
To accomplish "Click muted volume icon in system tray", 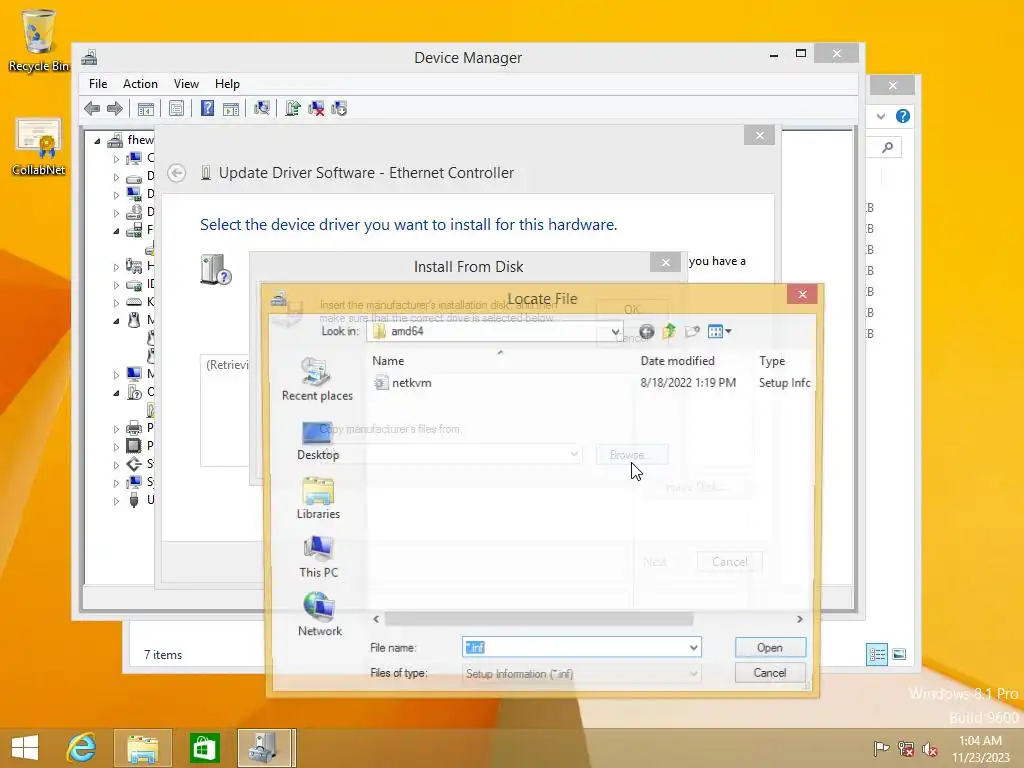I will coord(930,748).
